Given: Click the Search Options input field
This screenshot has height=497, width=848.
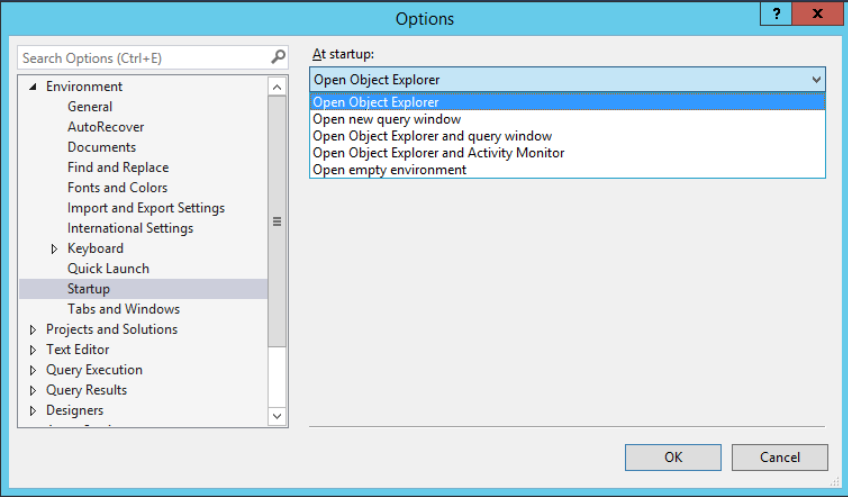Looking at the screenshot, I should click(142, 58).
